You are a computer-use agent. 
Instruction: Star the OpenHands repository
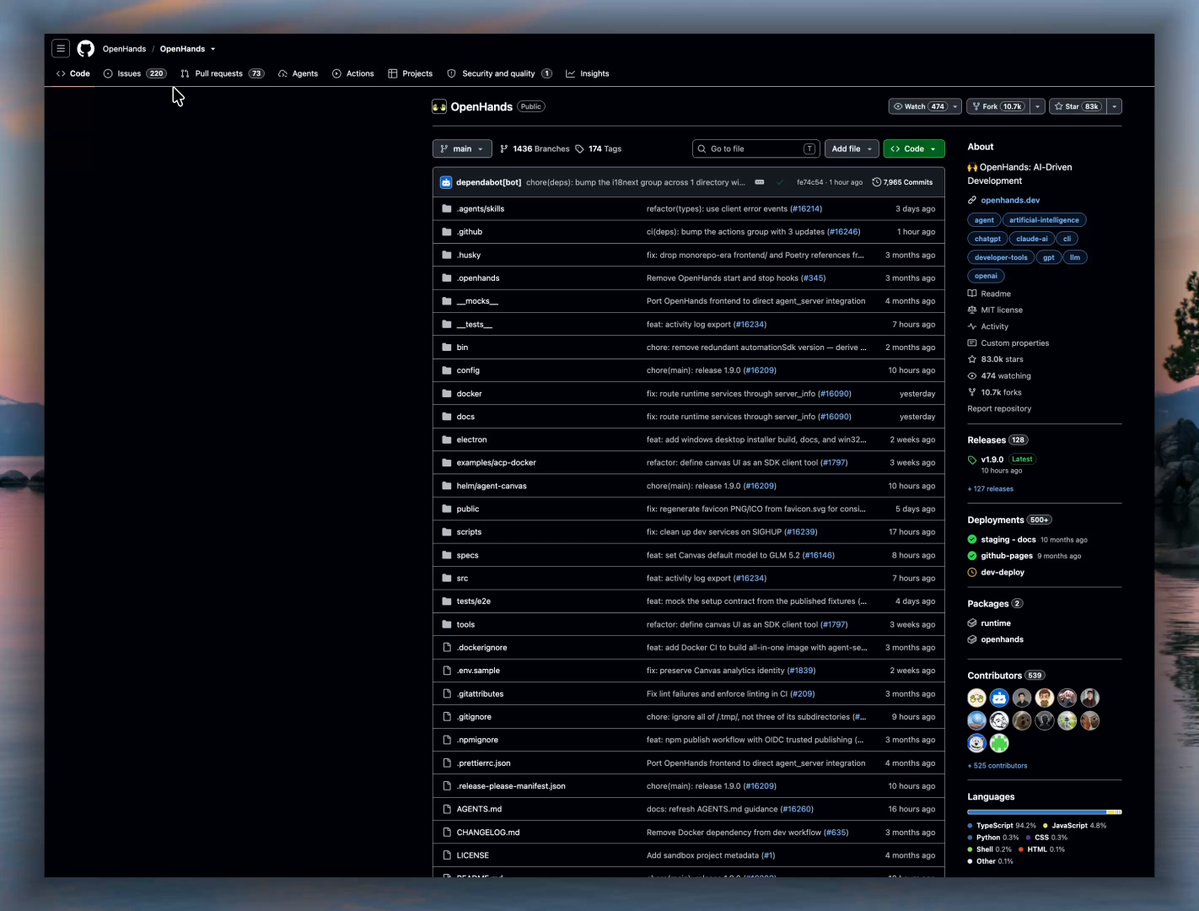[x=1077, y=106]
